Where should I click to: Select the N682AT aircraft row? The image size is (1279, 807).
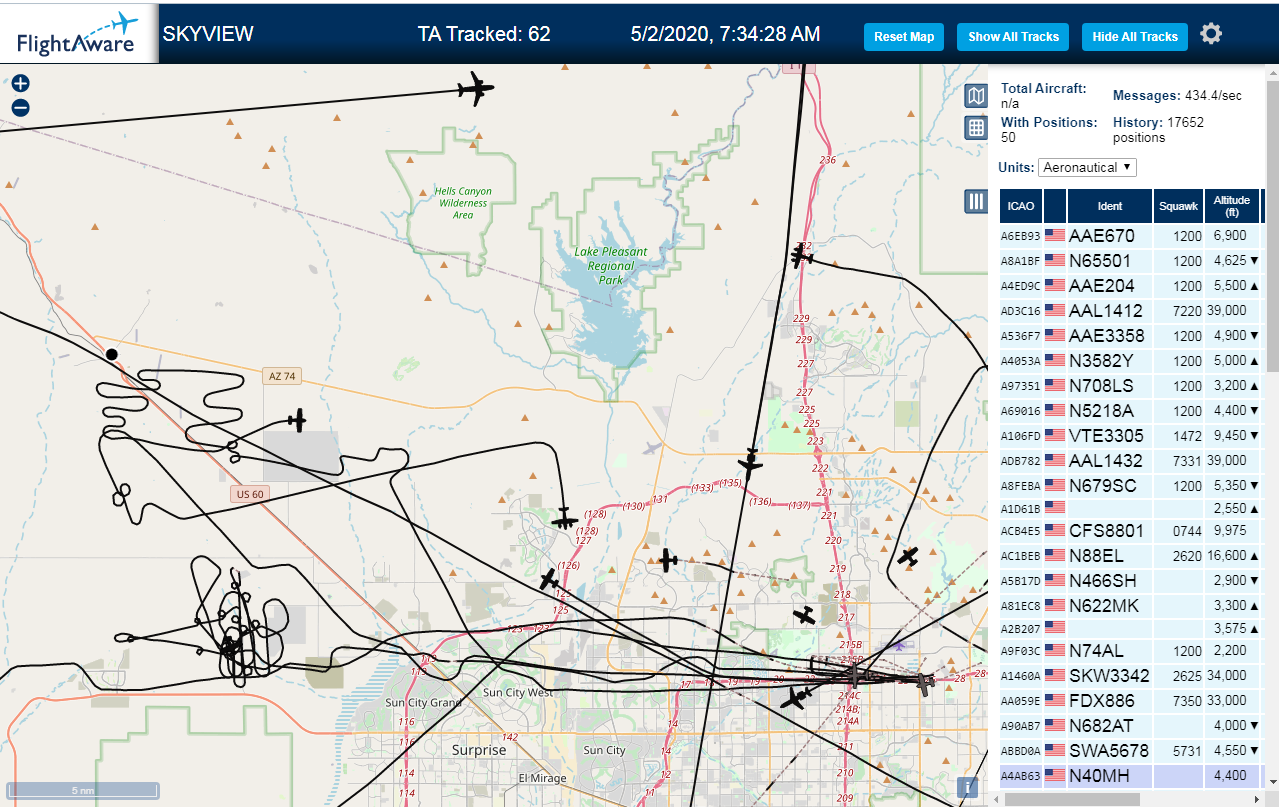click(x=1130, y=726)
